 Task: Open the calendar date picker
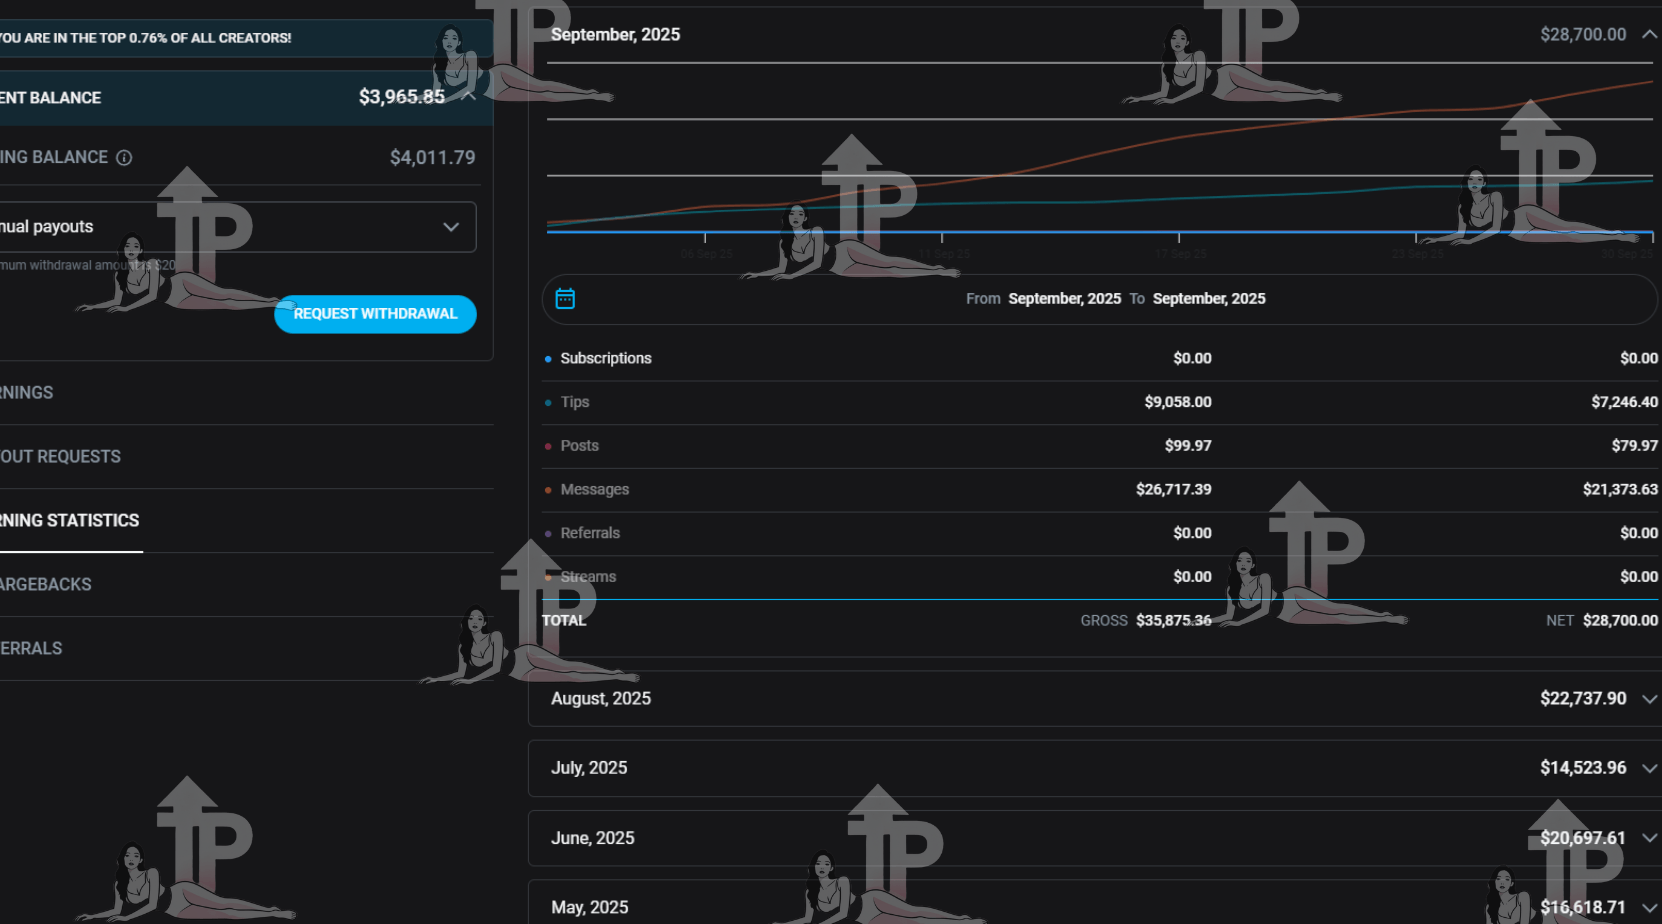(x=565, y=298)
